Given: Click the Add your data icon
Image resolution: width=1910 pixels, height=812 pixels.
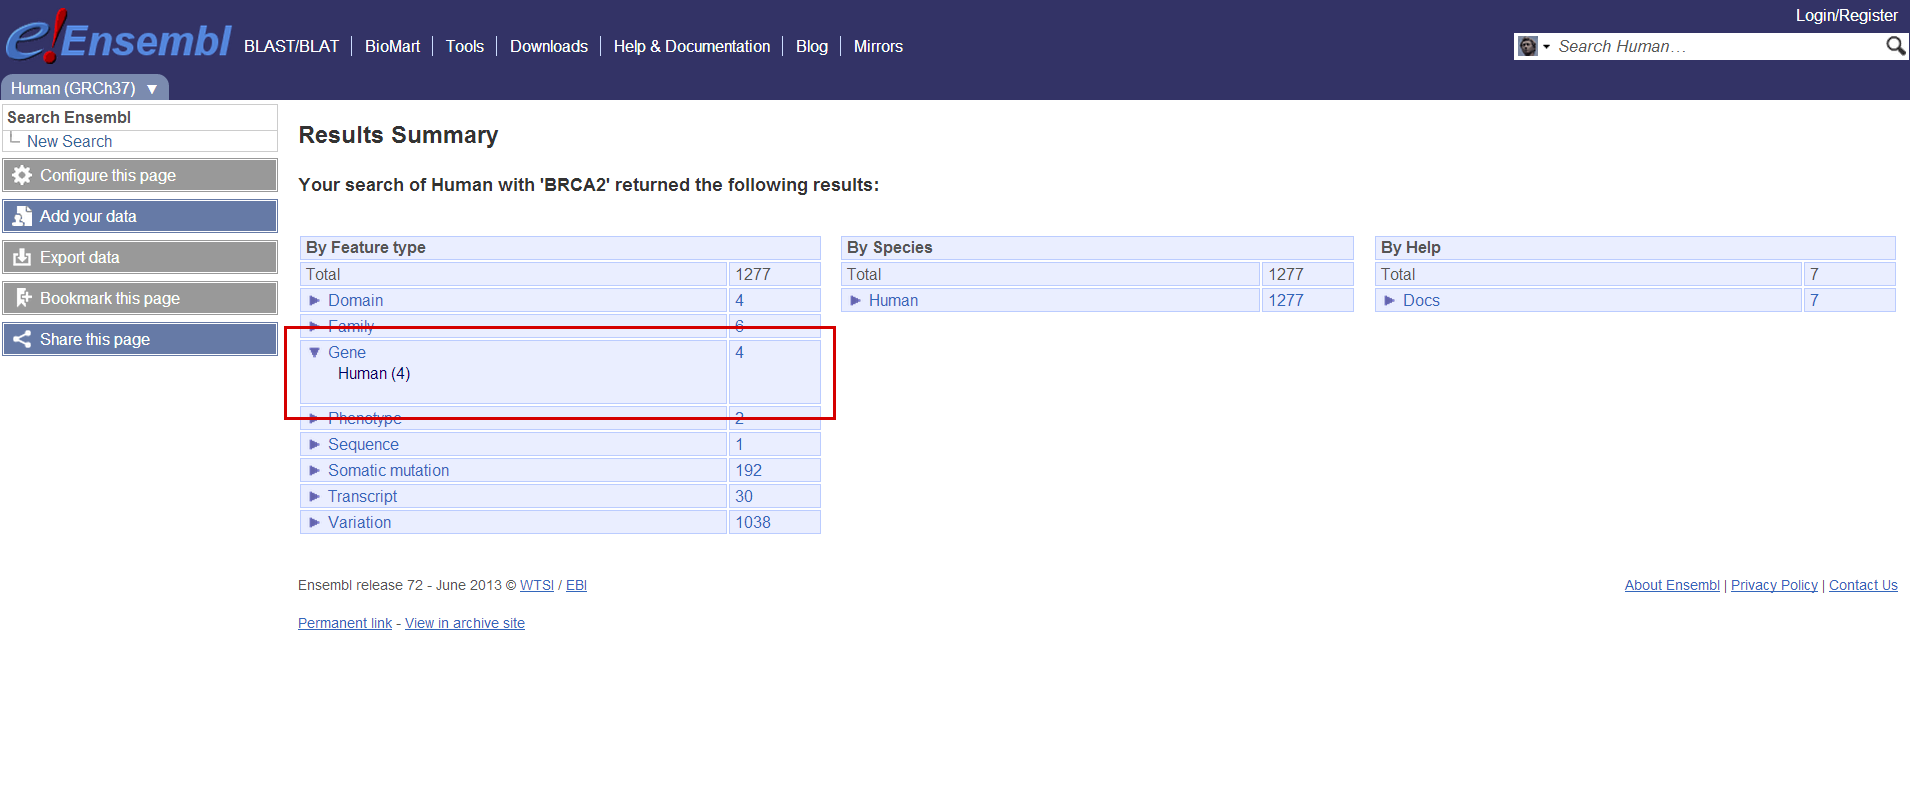Looking at the screenshot, I should pos(22,216).
